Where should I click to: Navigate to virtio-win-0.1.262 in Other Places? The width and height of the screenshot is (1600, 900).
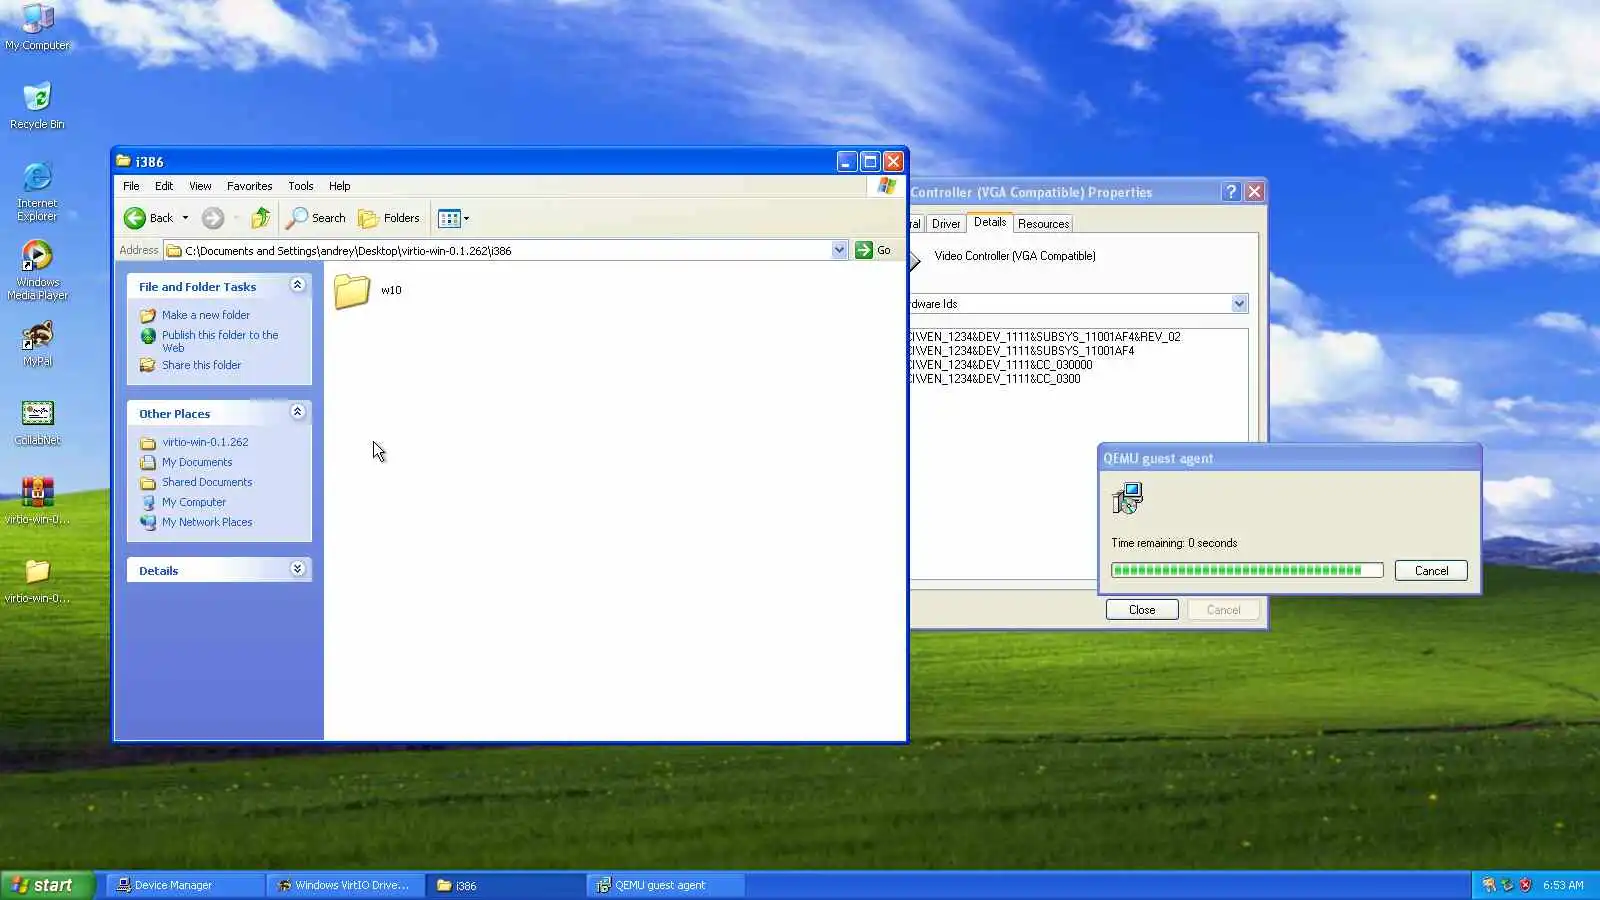click(205, 442)
